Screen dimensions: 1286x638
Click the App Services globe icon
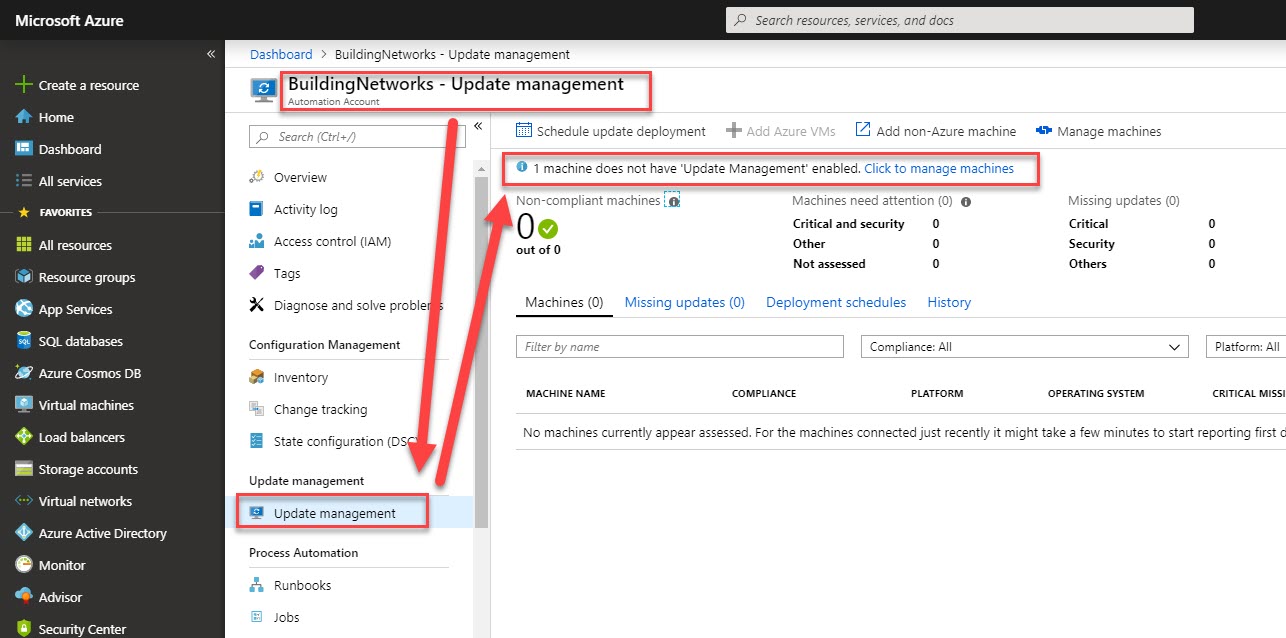(x=24, y=309)
